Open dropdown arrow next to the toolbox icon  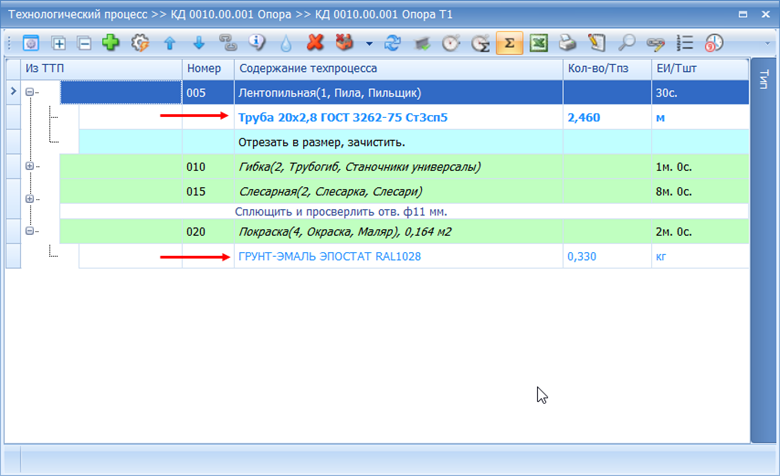(369, 44)
